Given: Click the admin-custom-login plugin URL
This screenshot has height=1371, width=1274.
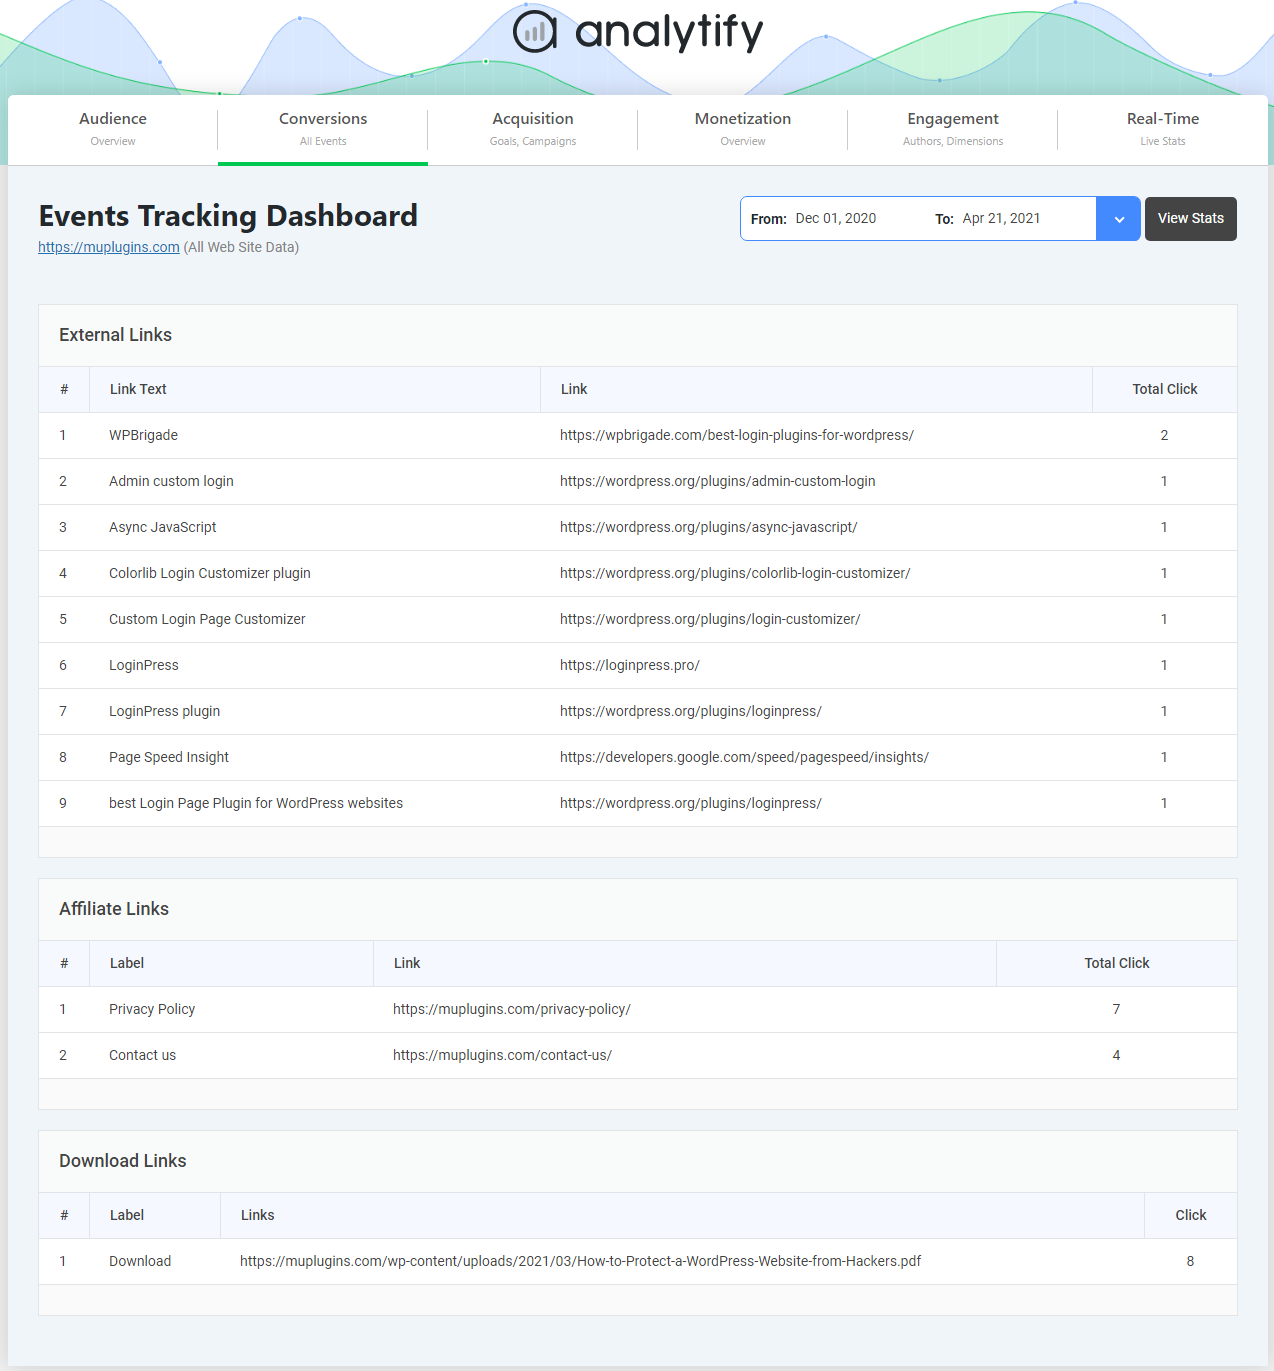Looking at the screenshot, I should point(718,481).
